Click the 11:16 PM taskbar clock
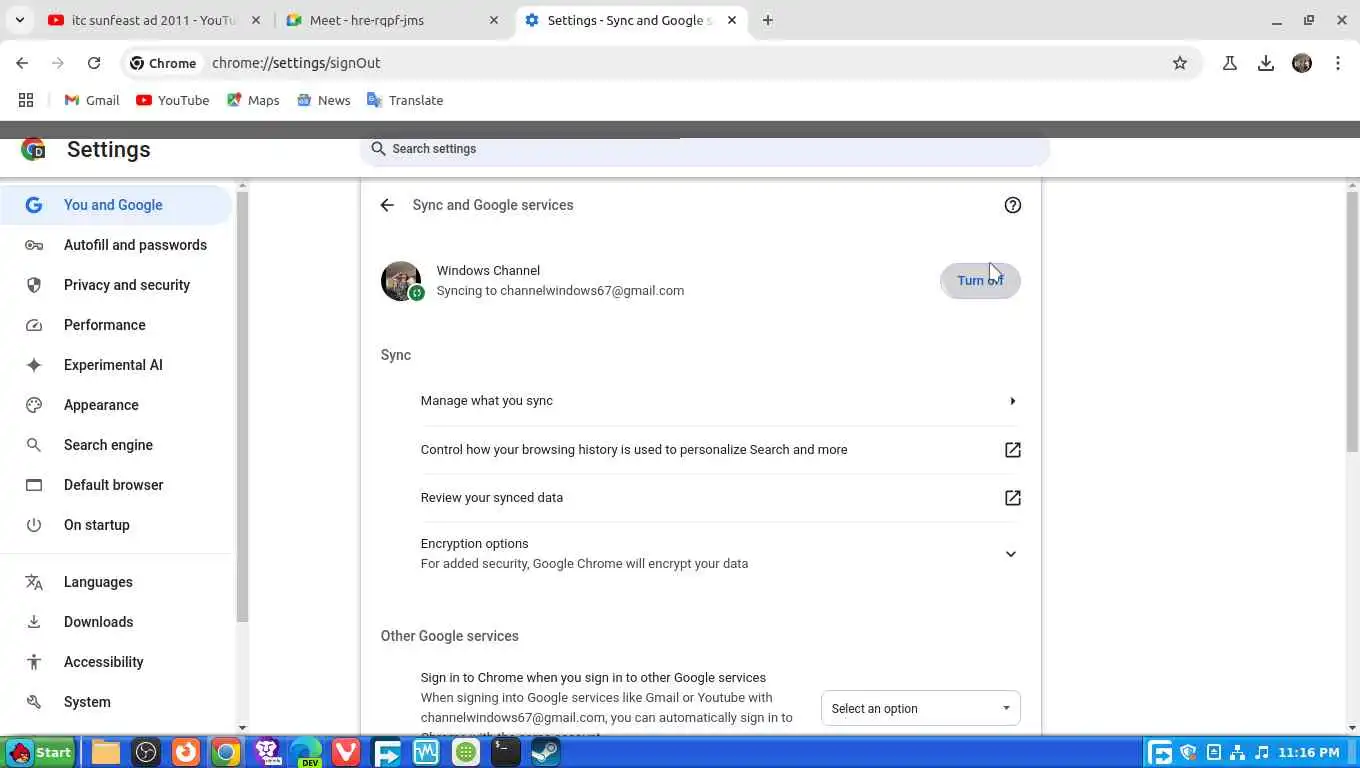 [1308, 752]
